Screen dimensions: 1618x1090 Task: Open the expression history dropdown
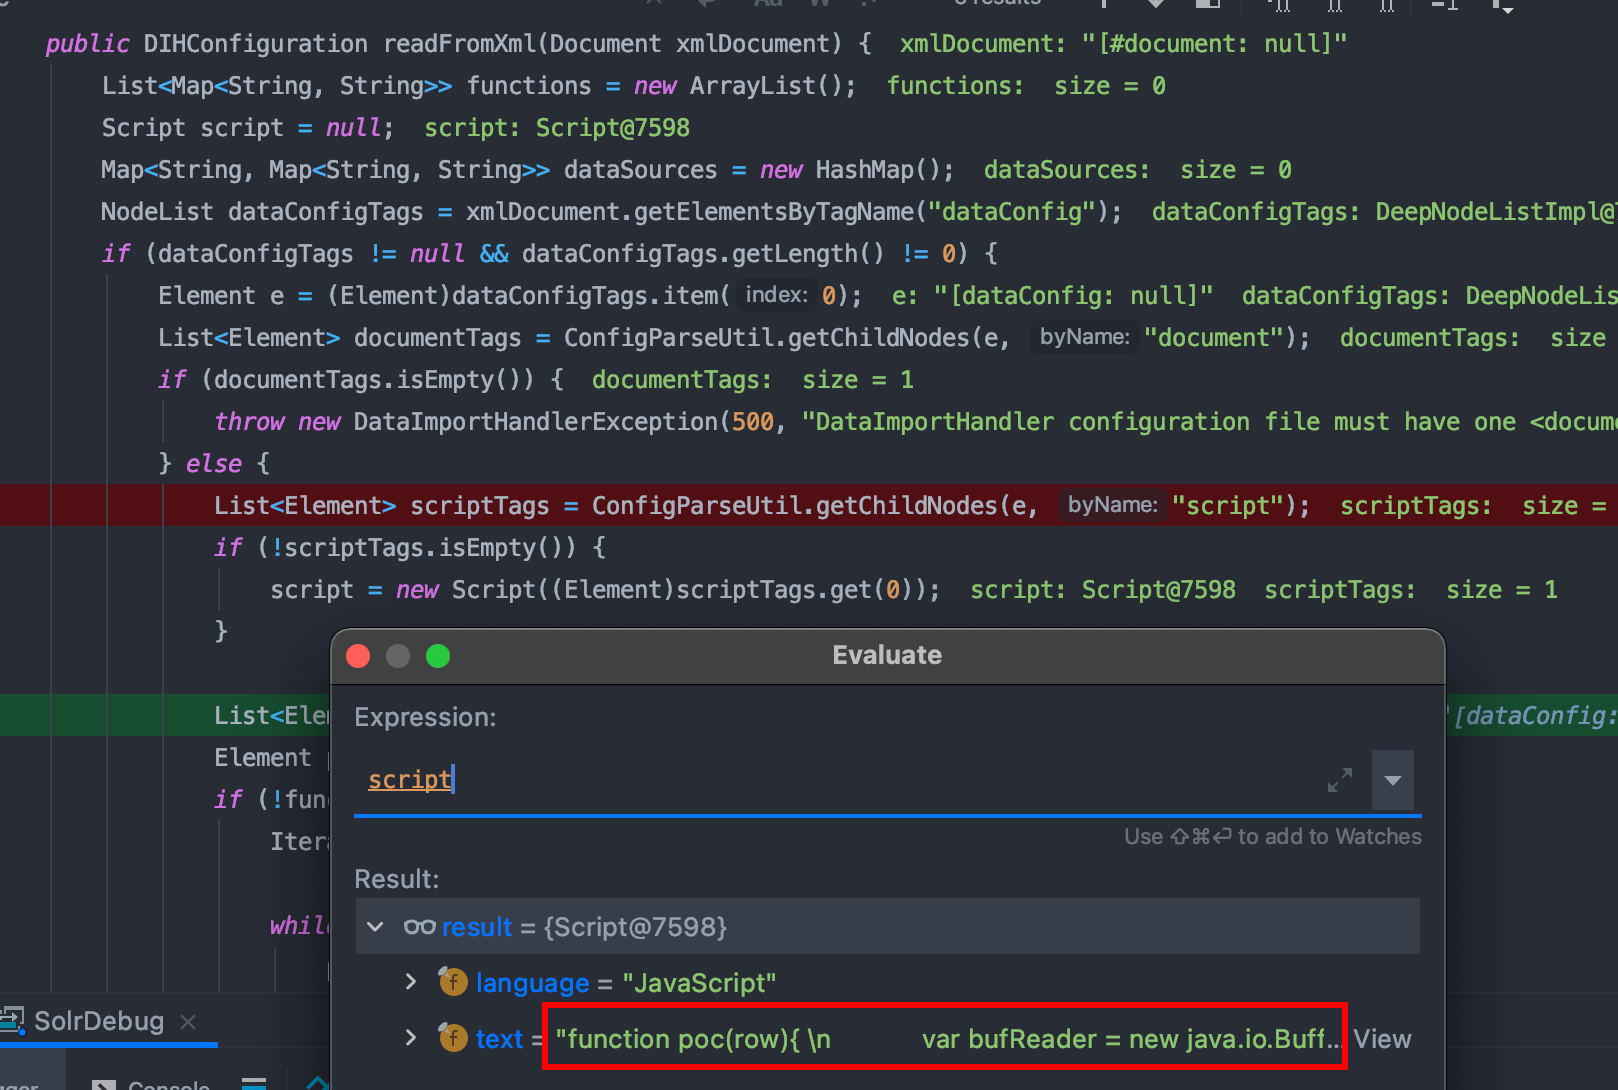click(x=1392, y=780)
